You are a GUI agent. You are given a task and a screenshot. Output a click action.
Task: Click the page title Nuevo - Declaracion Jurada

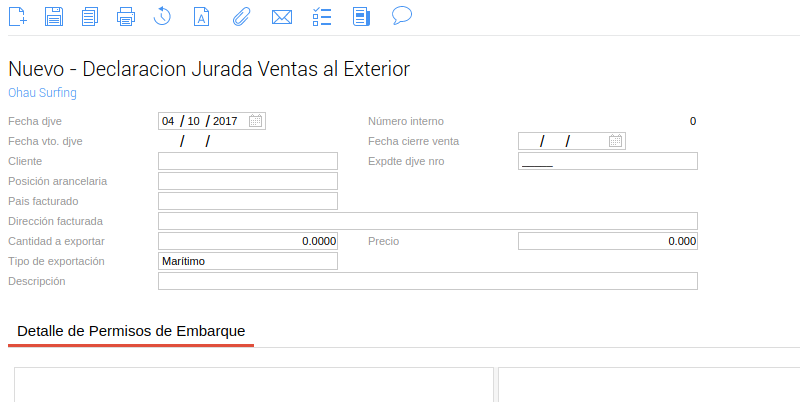pyautogui.click(x=209, y=69)
